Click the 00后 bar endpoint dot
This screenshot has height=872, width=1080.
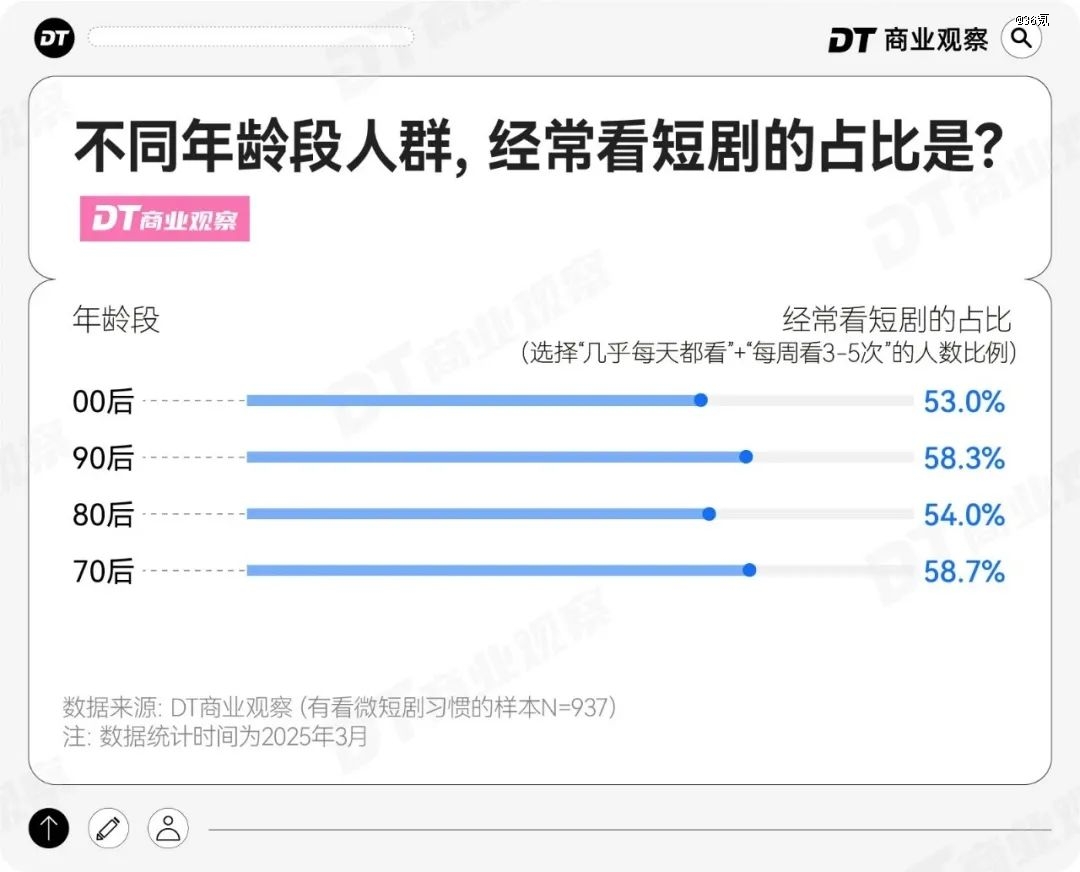tap(701, 400)
